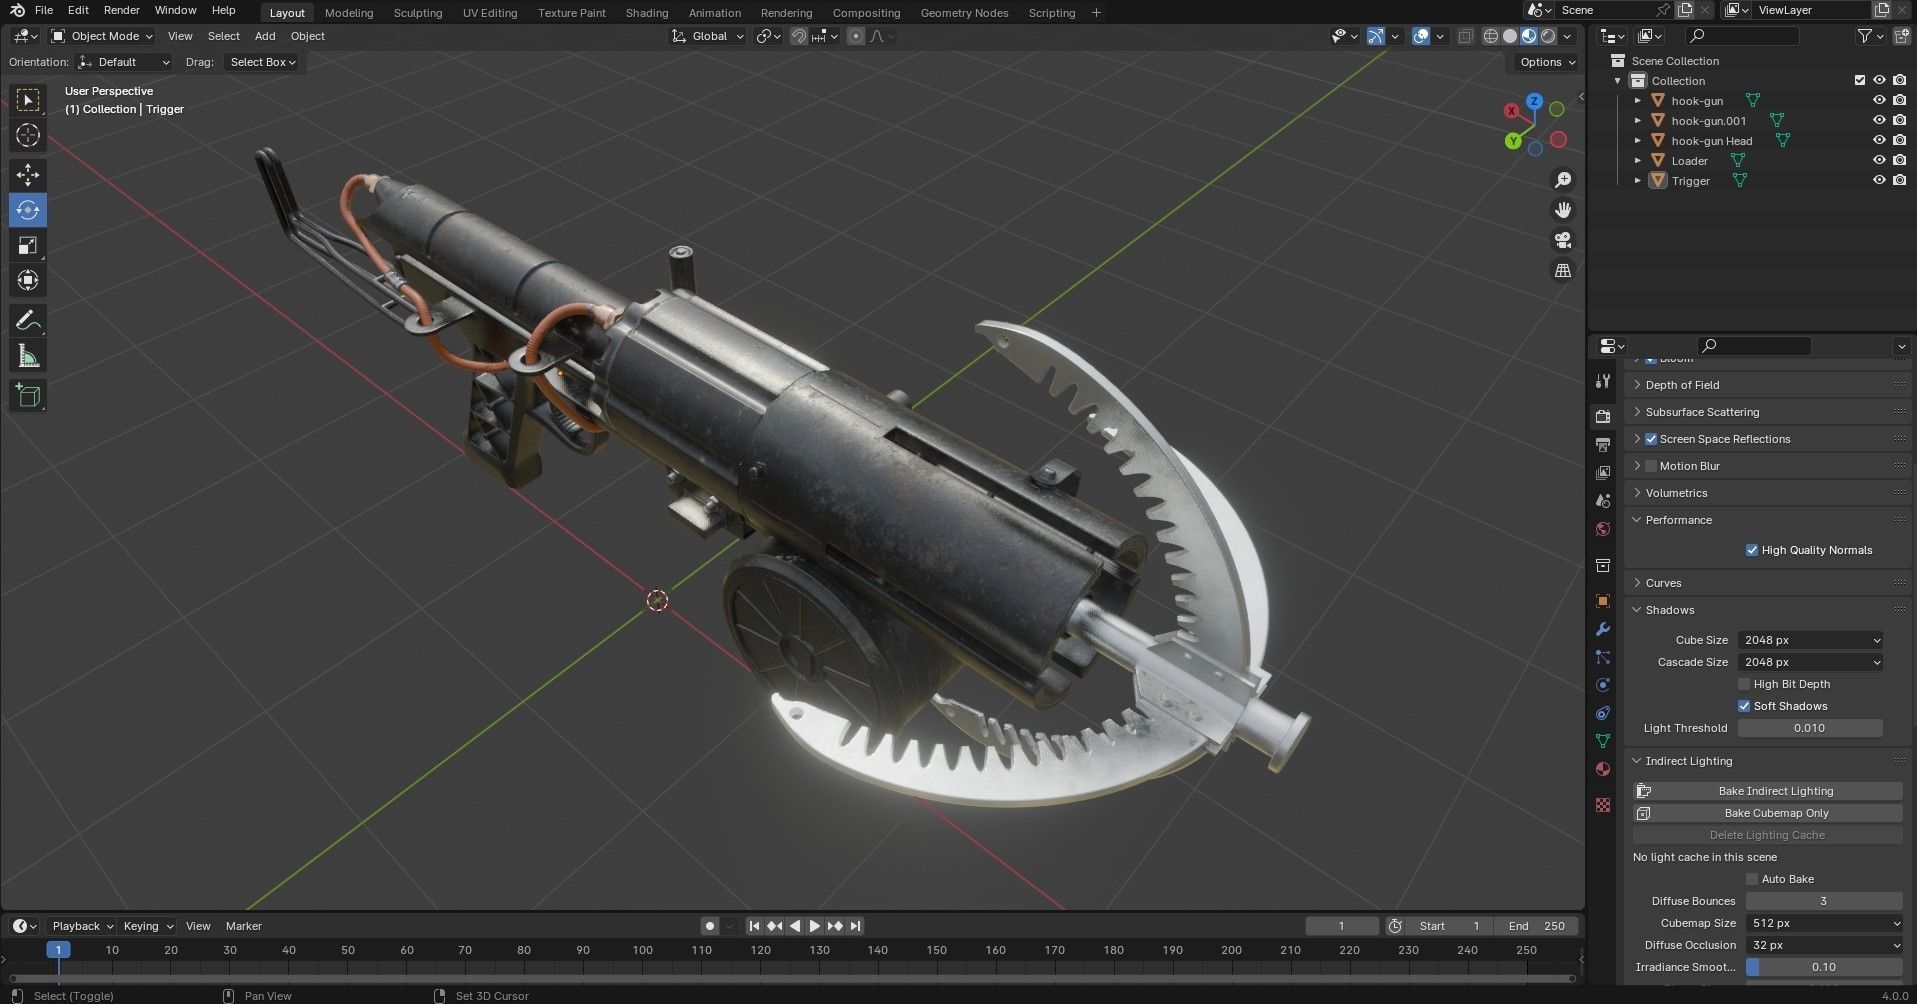Viewport: 1917px width, 1004px height.
Task: Activate the Scale tool
Action: pyautogui.click(x=28, y=245)
